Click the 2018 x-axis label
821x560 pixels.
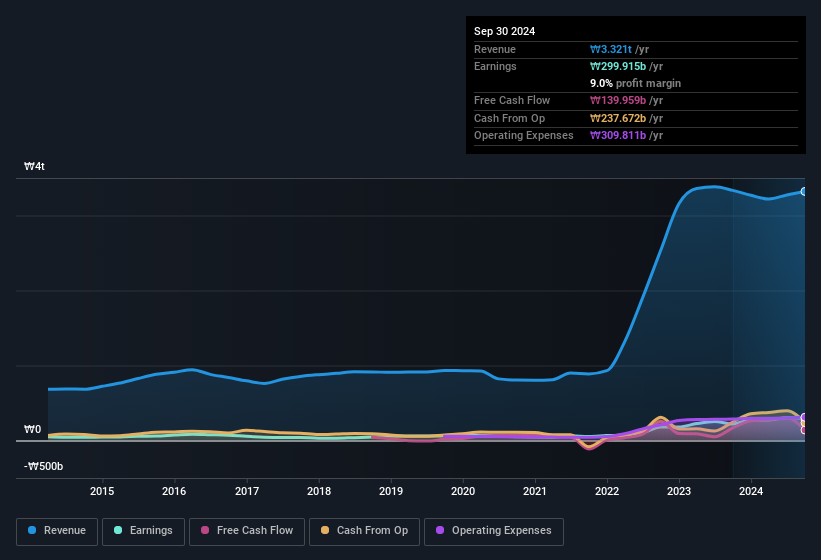319,491
